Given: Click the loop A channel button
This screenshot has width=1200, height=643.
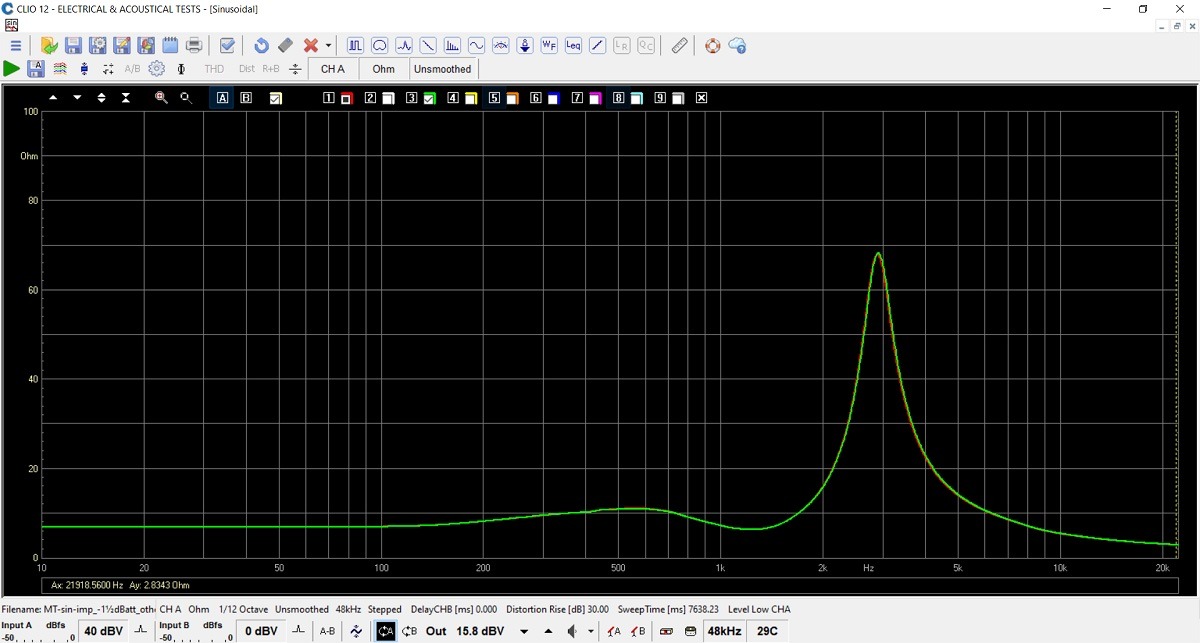Looking at the screenshot, I should 386,631.
